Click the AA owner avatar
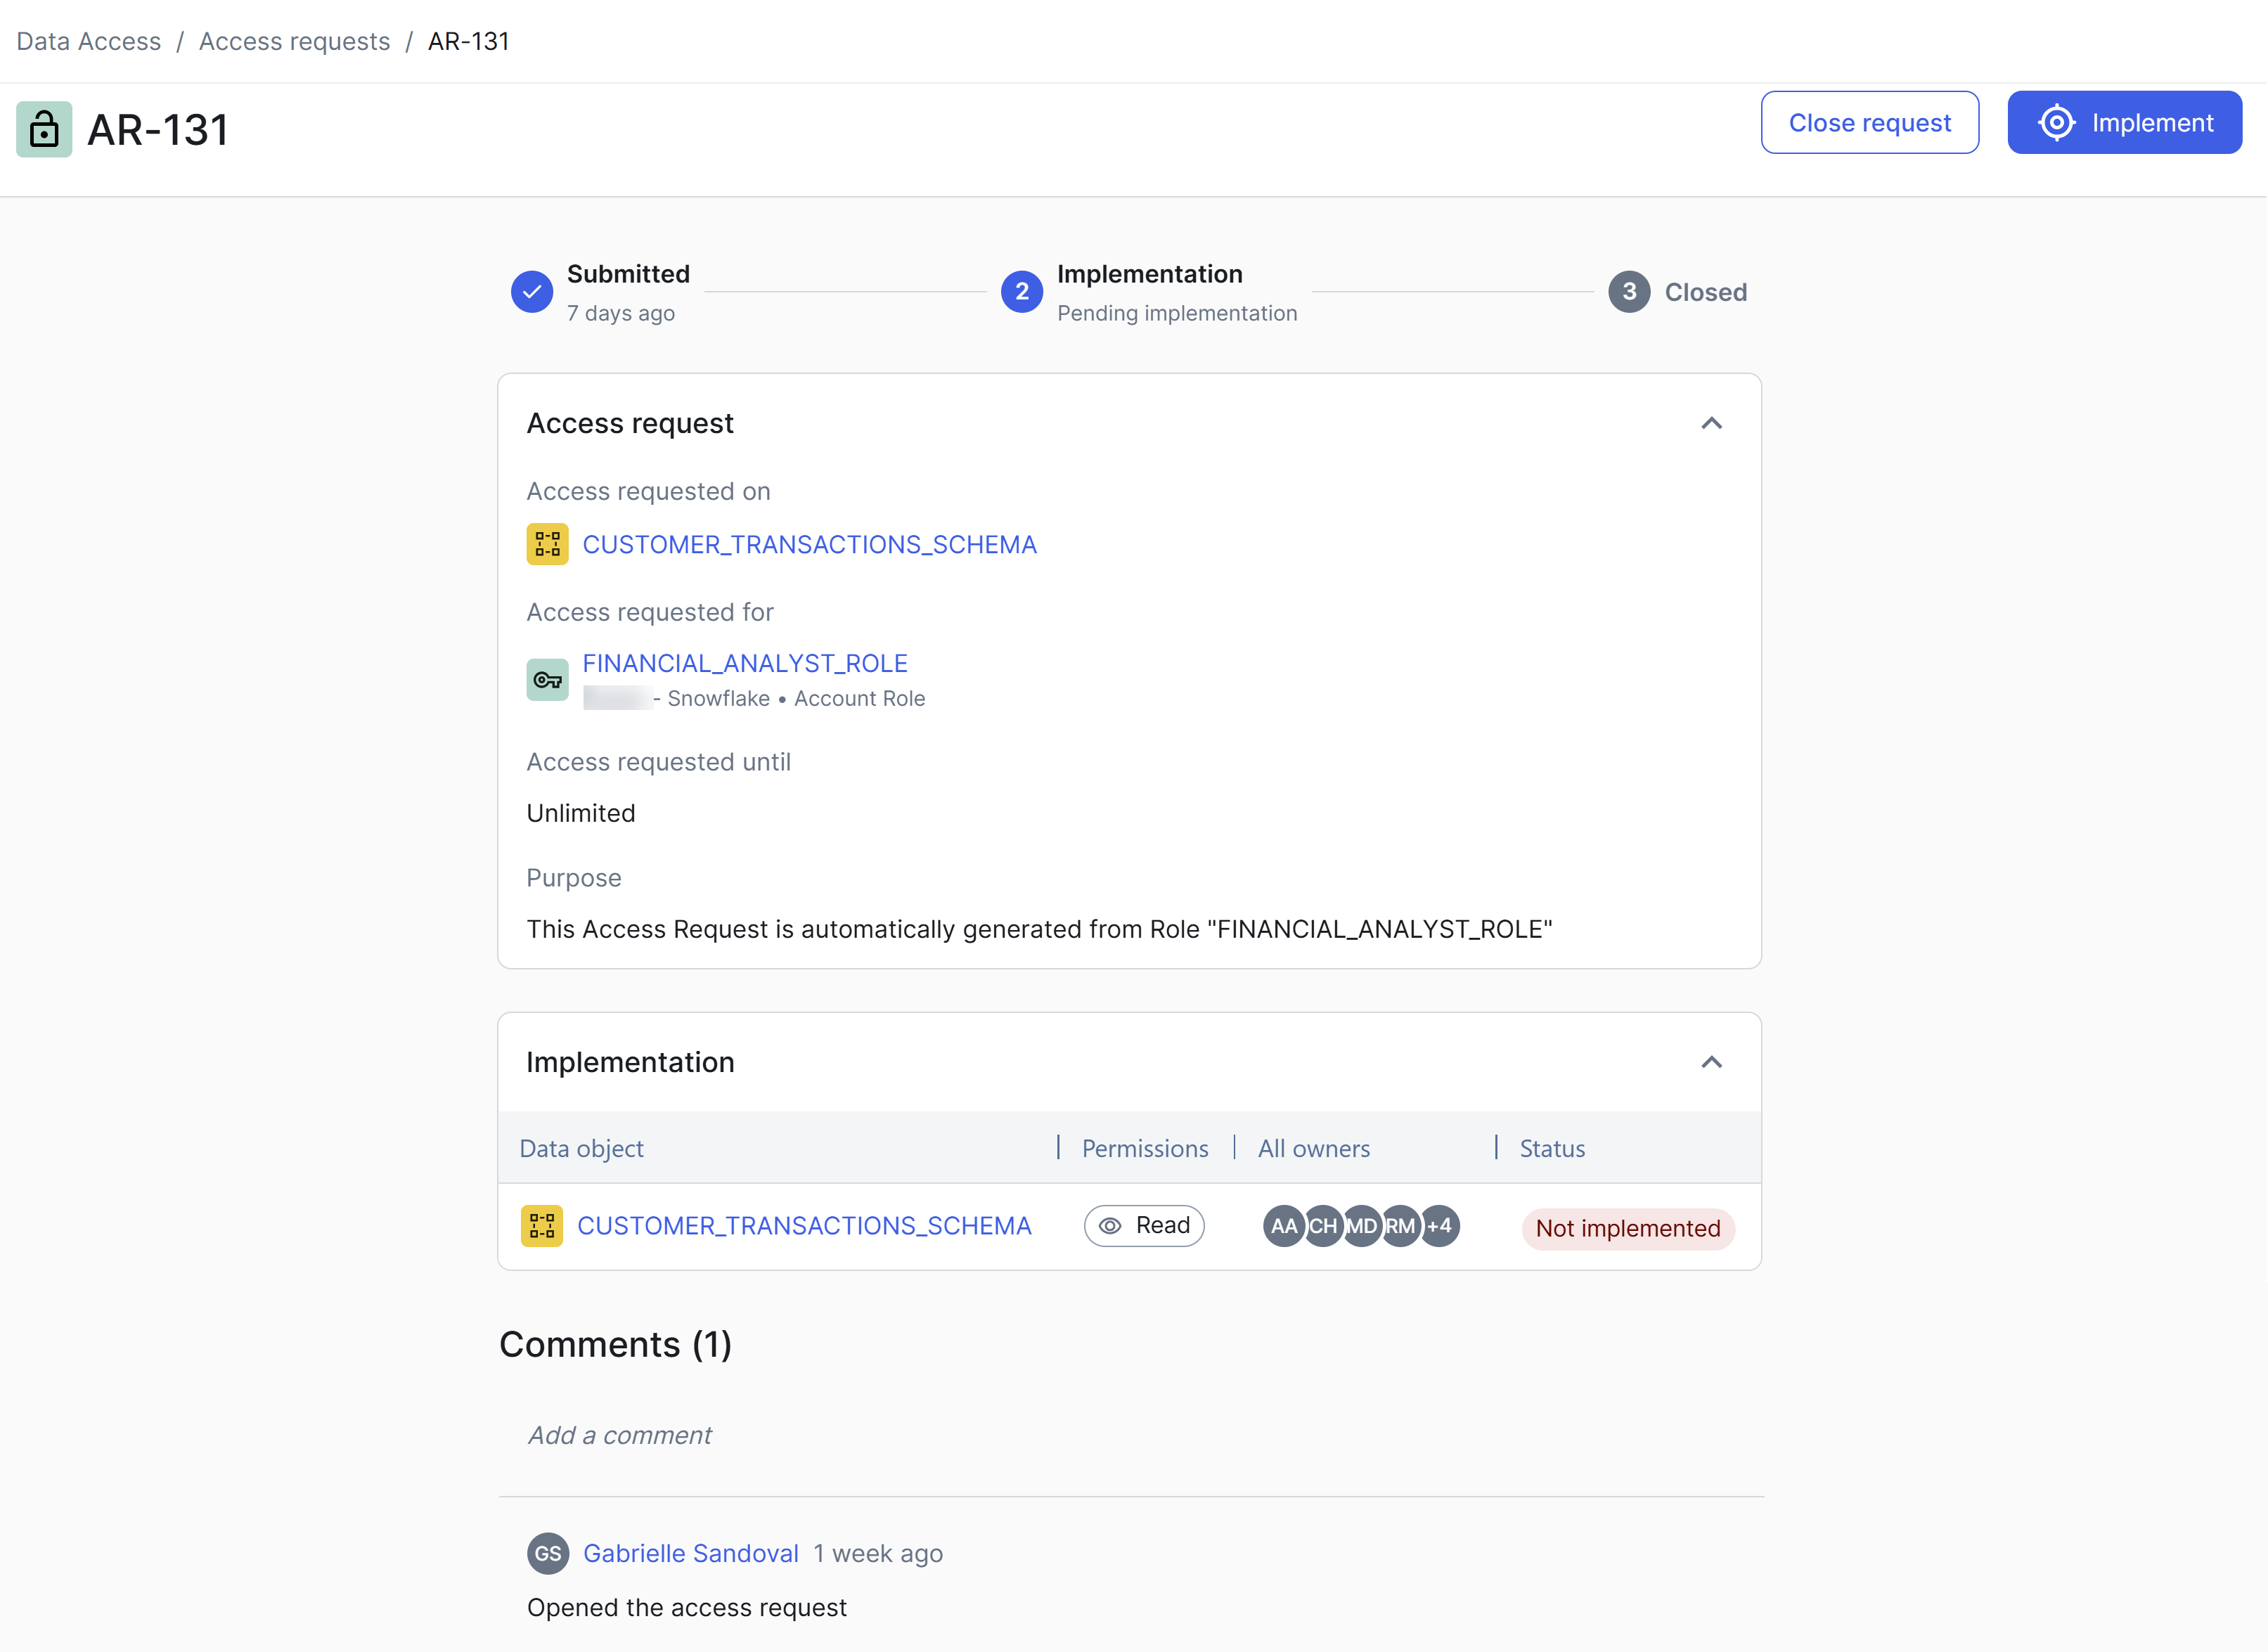Screen dimensions: 2268x1652 coord(1284,1226)
